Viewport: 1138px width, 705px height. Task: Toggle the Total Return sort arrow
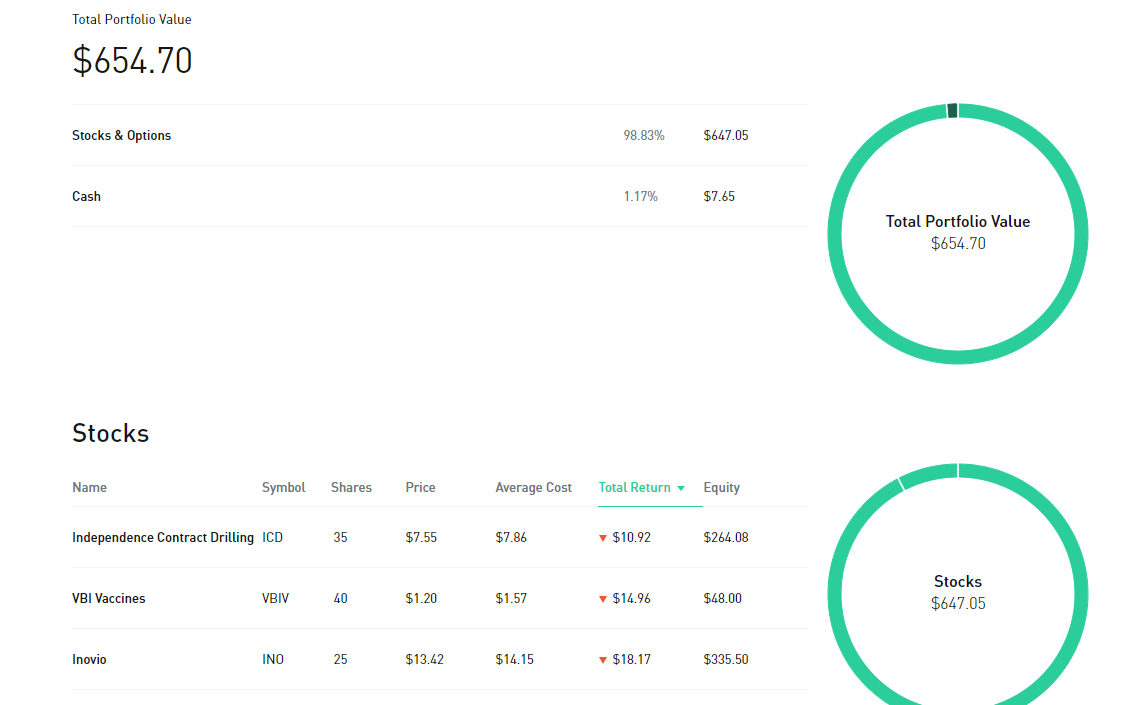[x=681, y=489]
